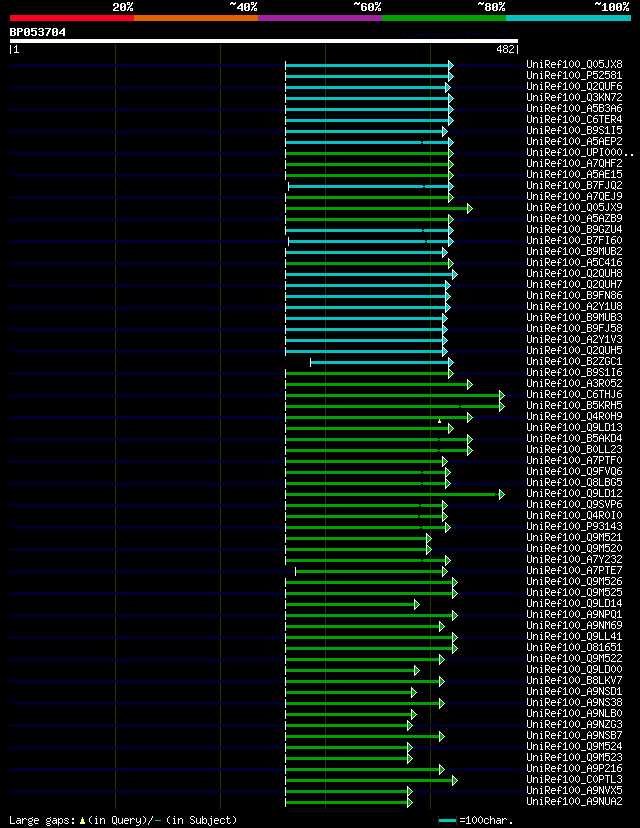Open hit UniRef100_Q05JX8 label
Screen dimensions: 640x828
[x=574, y=65]
